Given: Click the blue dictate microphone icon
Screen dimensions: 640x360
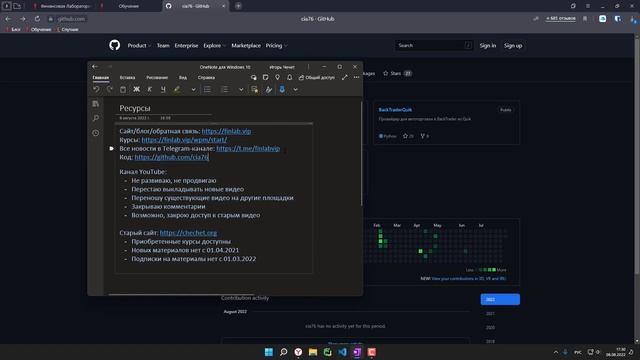Looking at the screenshot, I should (x=282, y=89).
